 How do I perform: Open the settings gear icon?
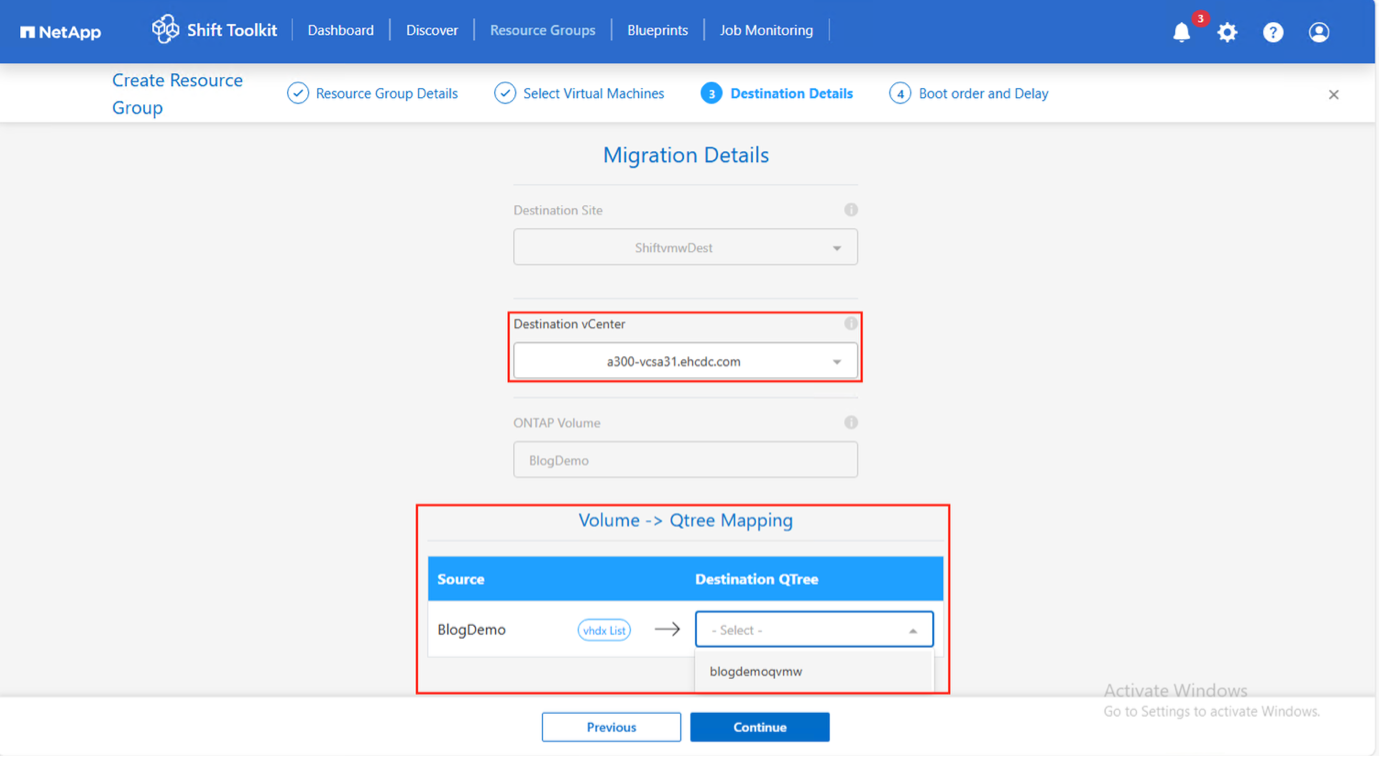1227,32
